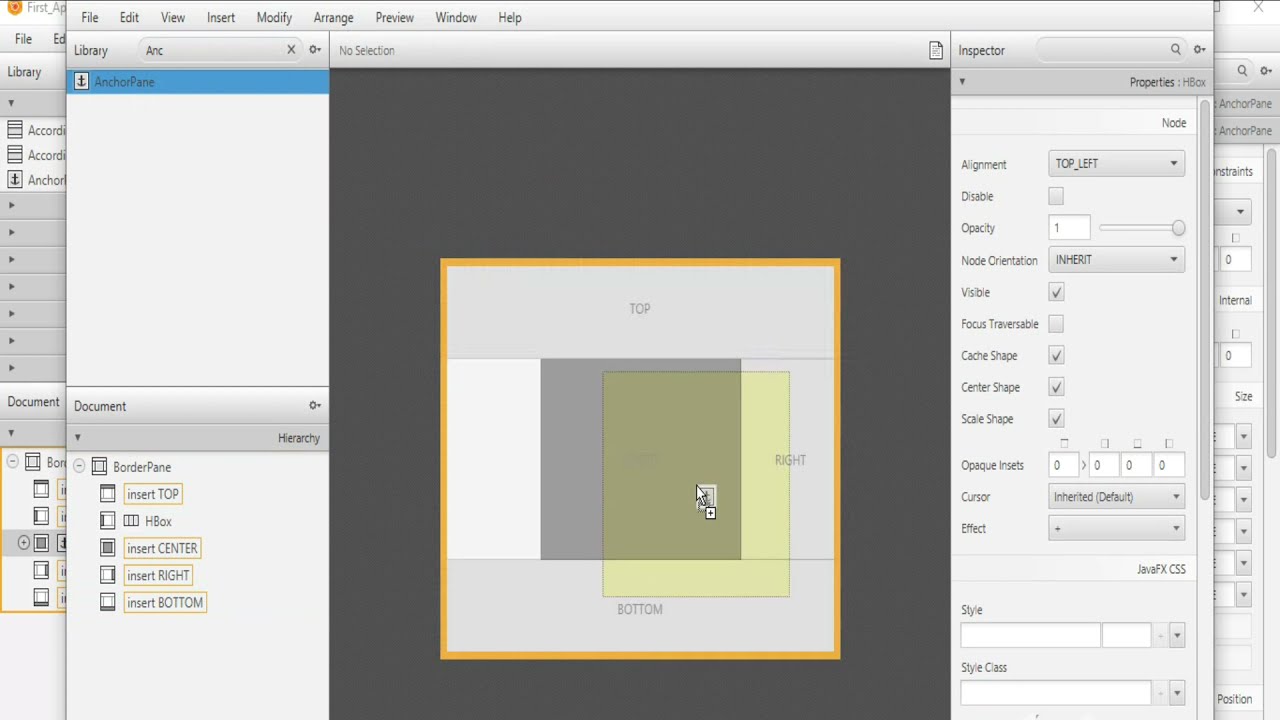Click the search icon in background window

[1242, 71]
